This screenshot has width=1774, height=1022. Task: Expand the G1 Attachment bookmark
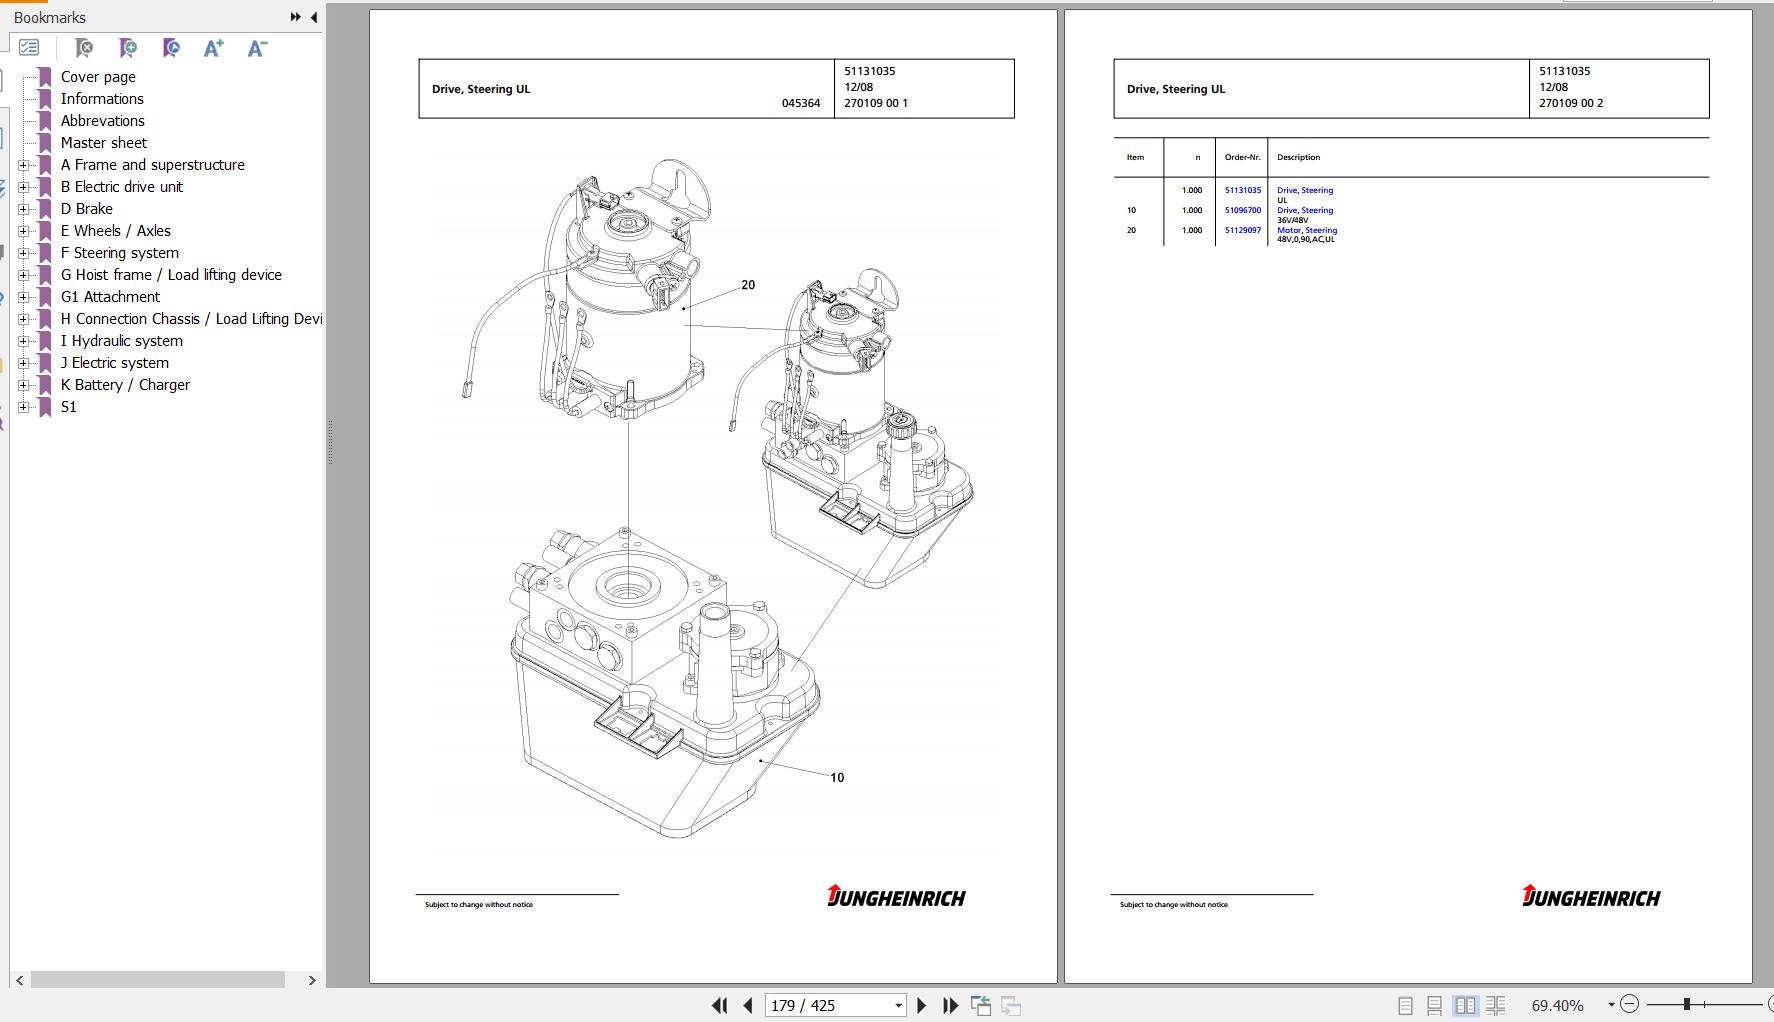point(24,297)
